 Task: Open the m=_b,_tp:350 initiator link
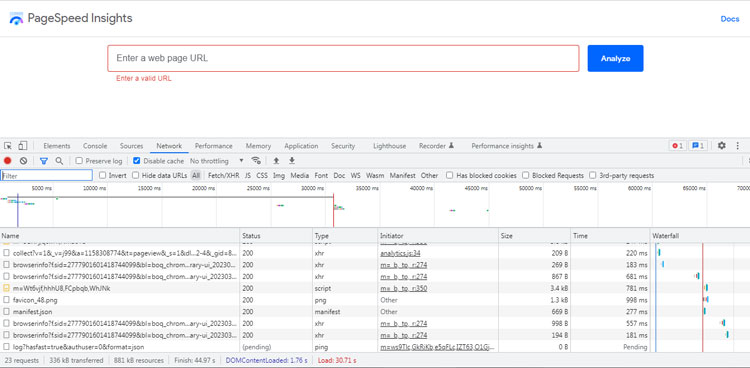coord(403,289)
